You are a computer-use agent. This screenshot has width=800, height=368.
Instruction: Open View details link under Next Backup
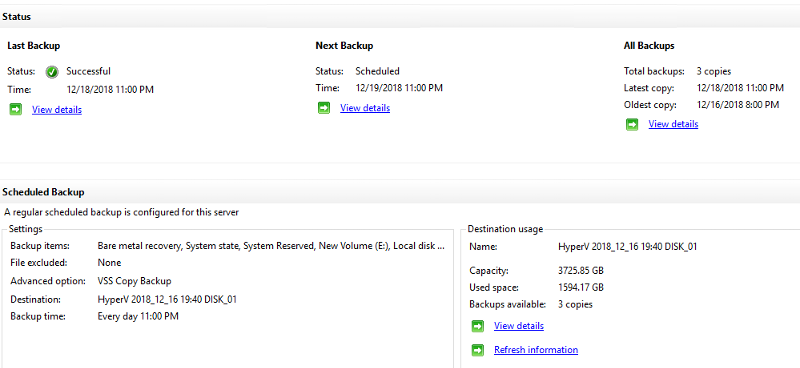point(365,108)
